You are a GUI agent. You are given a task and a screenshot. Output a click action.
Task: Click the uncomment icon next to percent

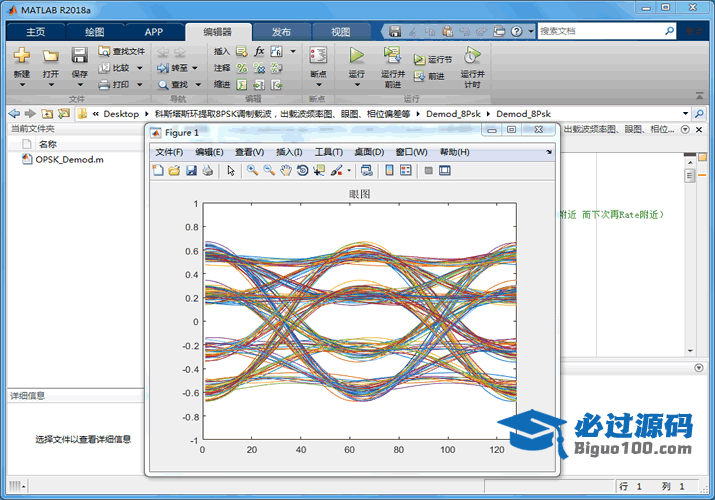[x=259, y=68]
